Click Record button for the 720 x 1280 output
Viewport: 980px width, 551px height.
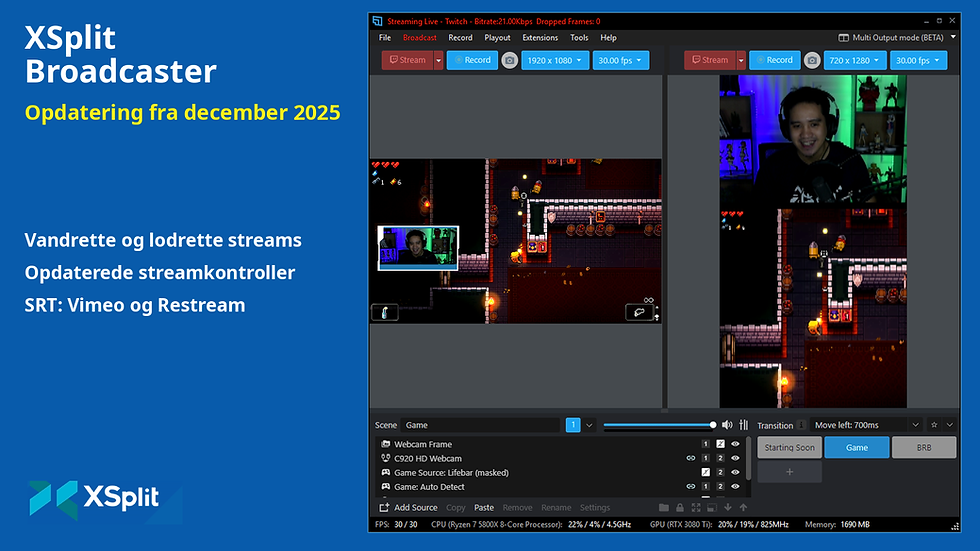coord(774,61)
